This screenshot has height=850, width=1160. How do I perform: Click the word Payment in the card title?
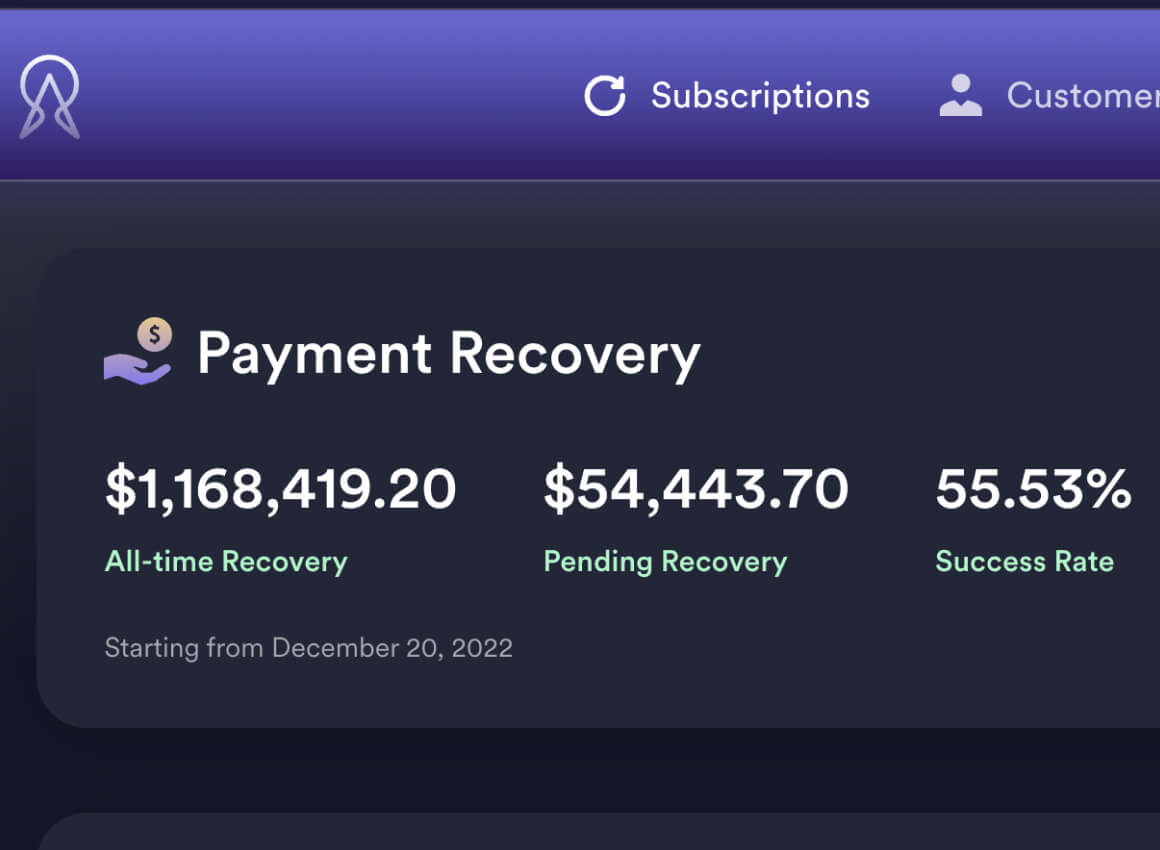pyautogui.click(x=314, y=355)
